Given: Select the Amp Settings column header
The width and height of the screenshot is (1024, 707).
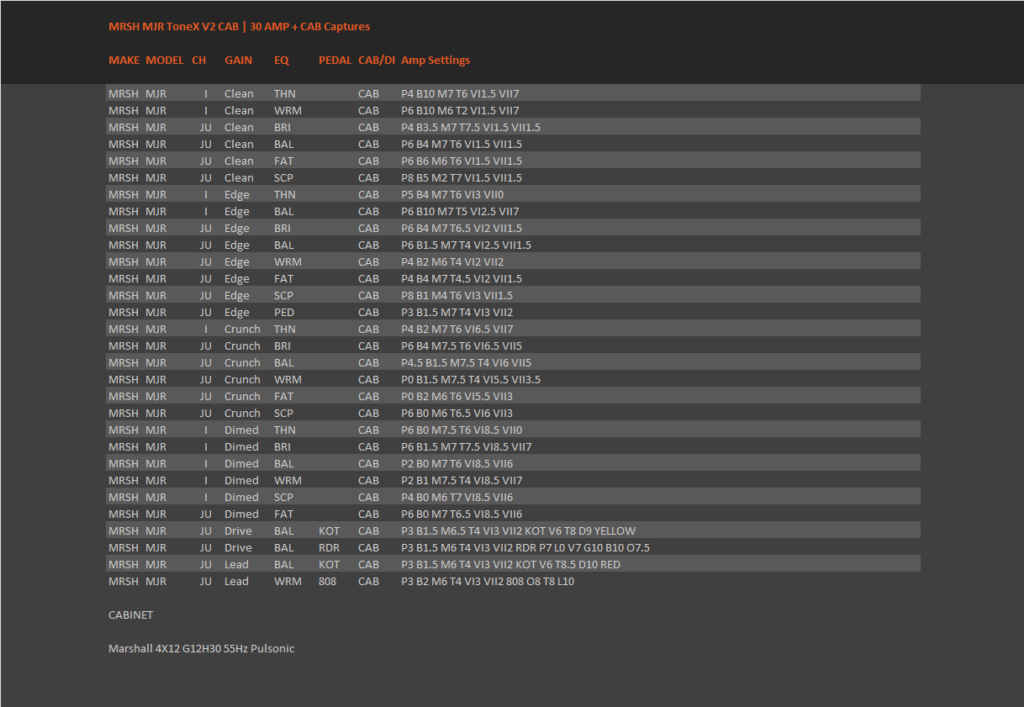Looking at the screenshot, I should (x=436, y=60).
